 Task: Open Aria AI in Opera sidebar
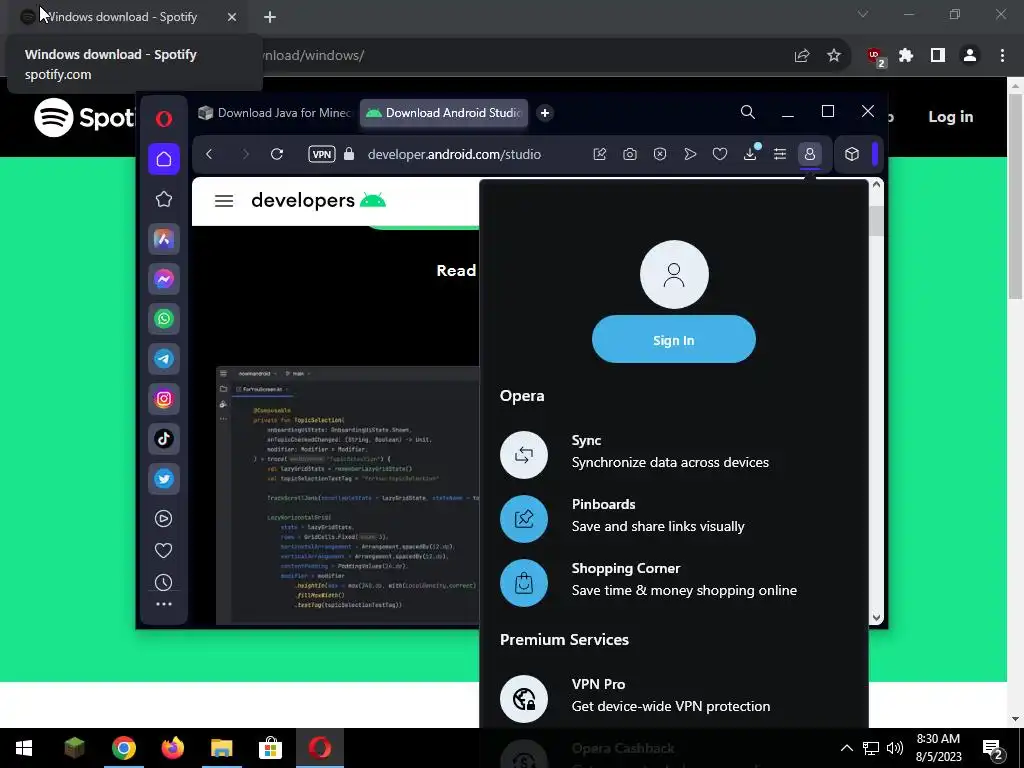(164, 239)
